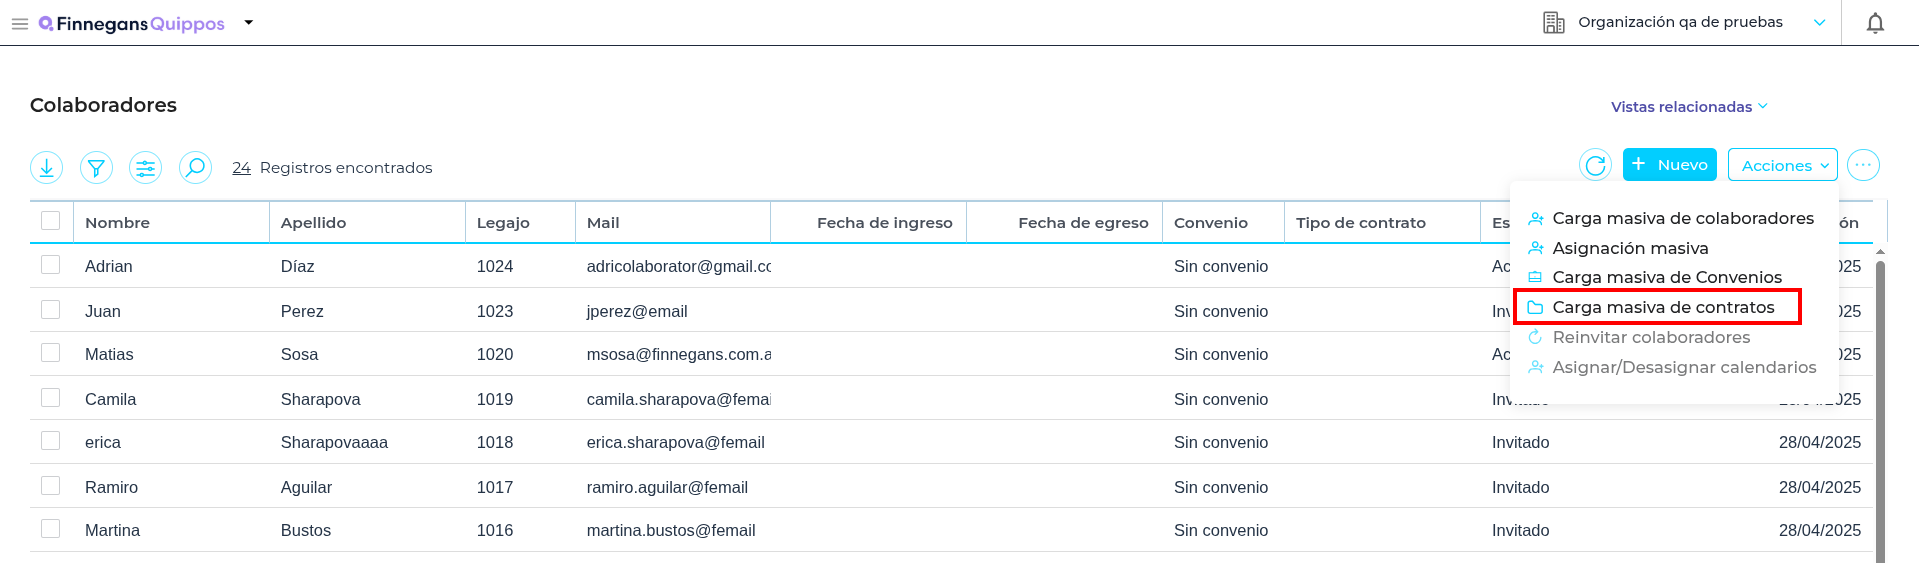Click the Nuevo button
This screenshot has height=563, width=1919.
point(1669,165)
